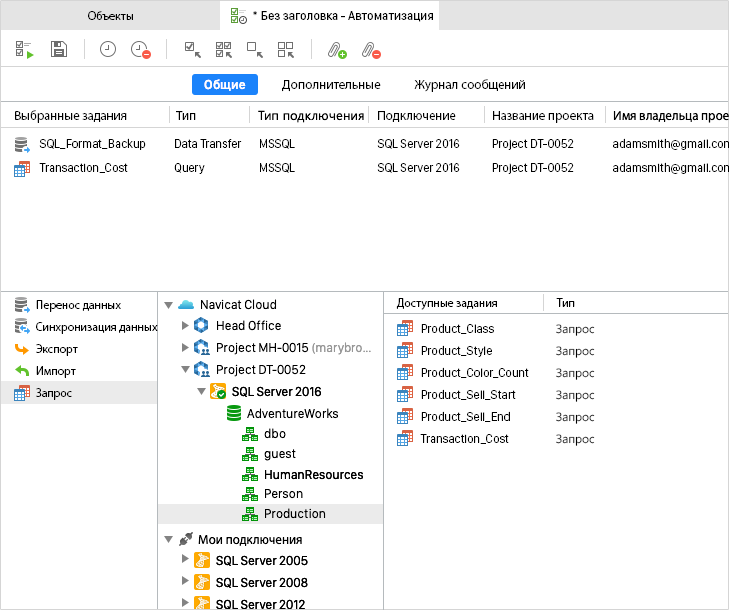Image resolution: width=729 pixels, height=610 pixels.
Task: Choose Запрос job type
Action: [x=79, y=393]
